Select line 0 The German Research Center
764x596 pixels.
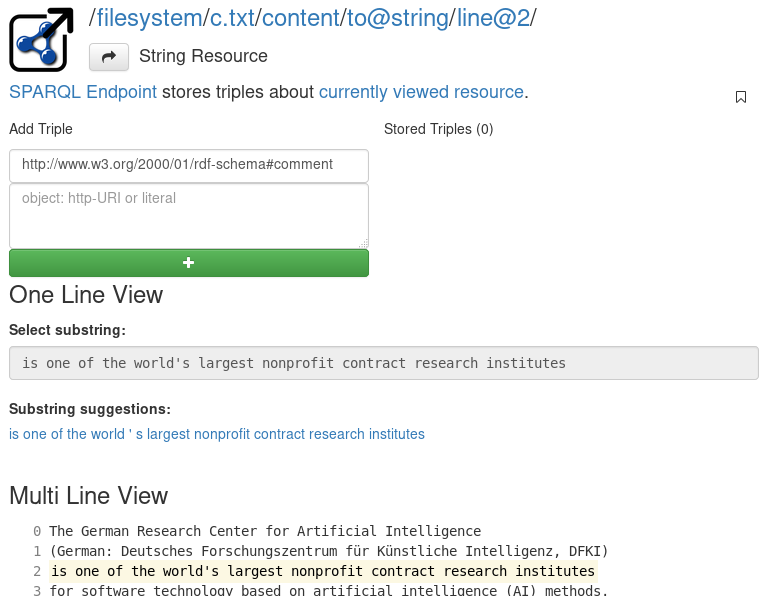pyautogui.click(x=265, y=531)
